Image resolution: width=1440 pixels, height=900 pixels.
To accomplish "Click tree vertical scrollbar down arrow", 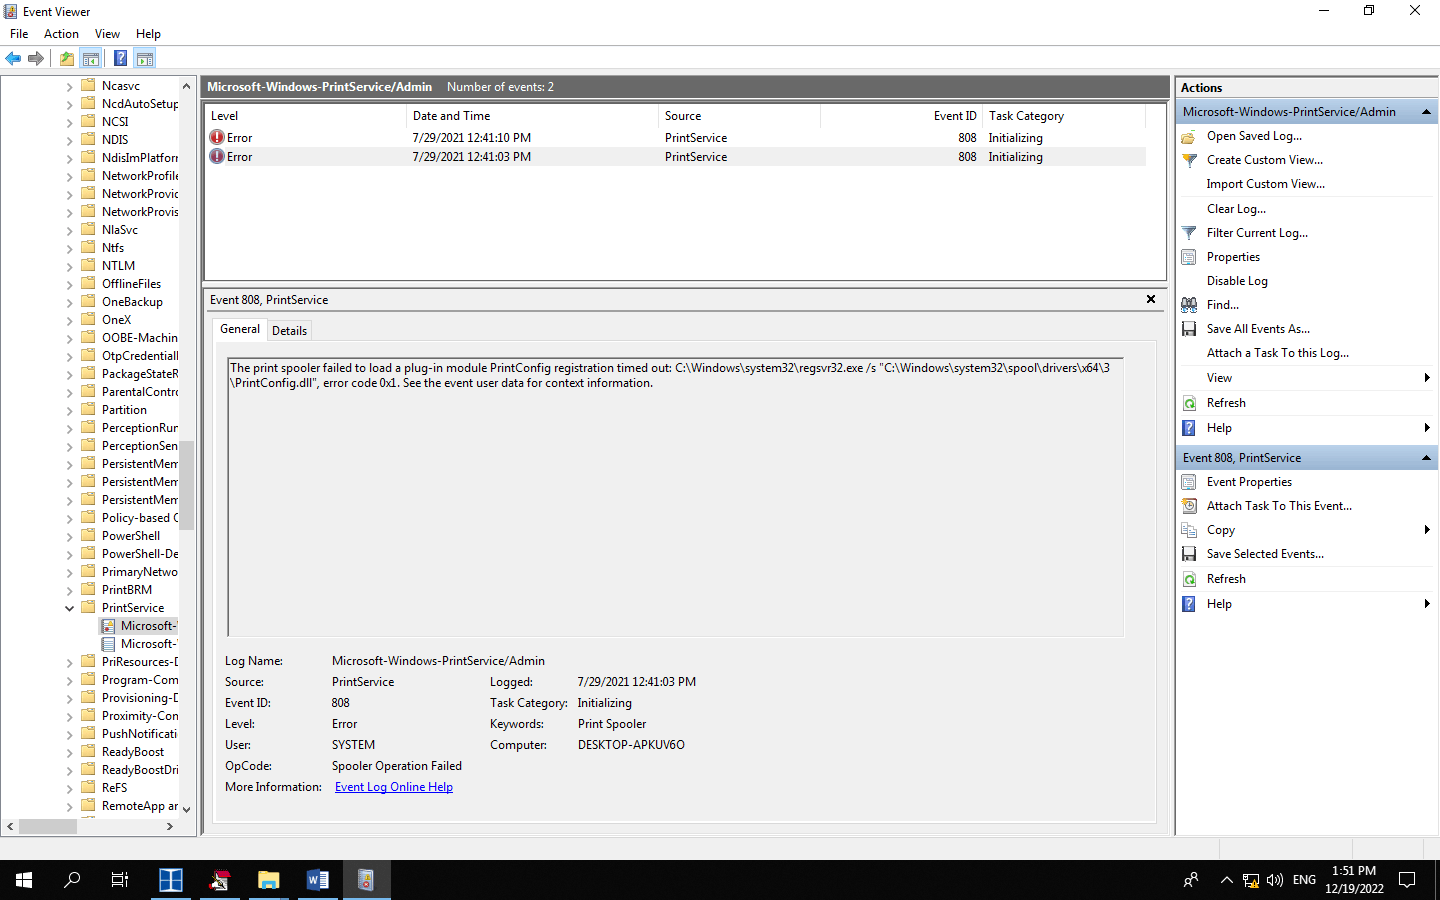I will (x=186, y=809).
